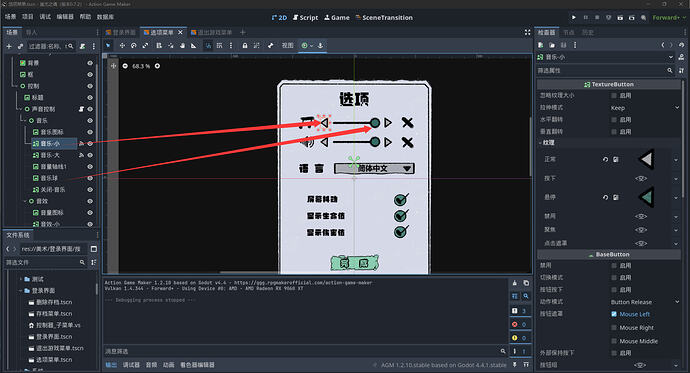The image size is (690, 373).
Task: Open script attached to 声音控制 node
Action: 81,109
